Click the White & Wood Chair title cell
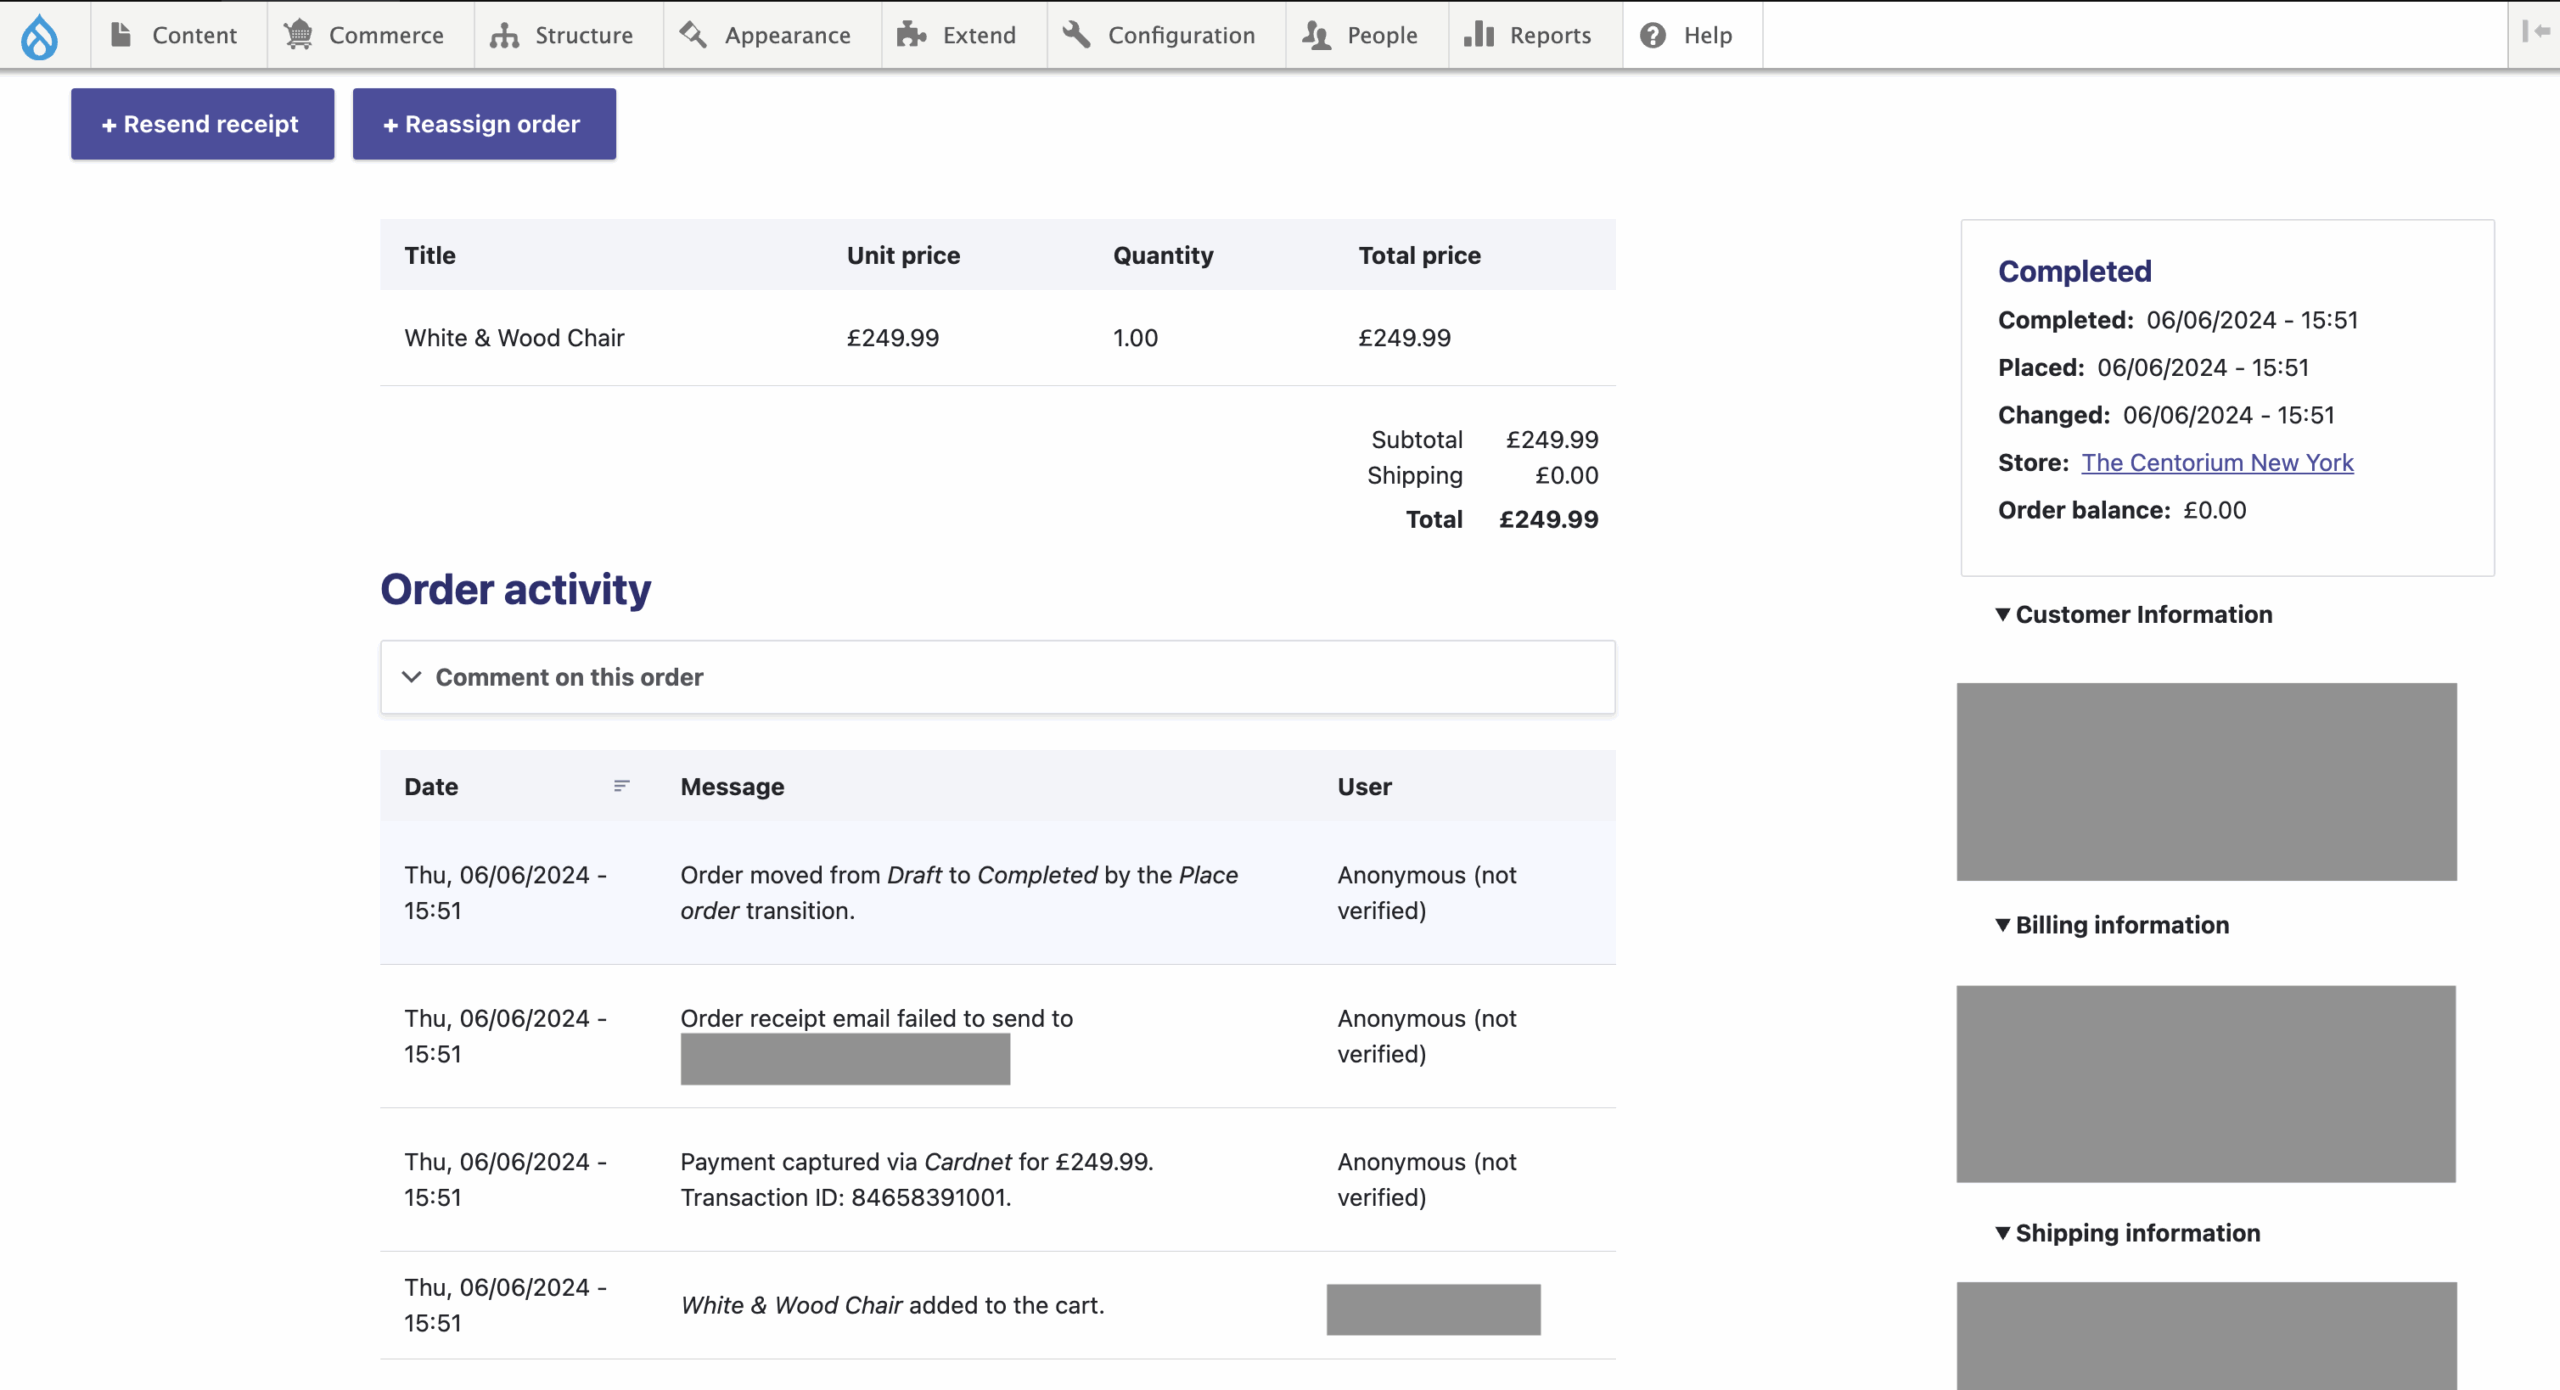Viewport: 2560px width, 1390px height. [514, 338]
